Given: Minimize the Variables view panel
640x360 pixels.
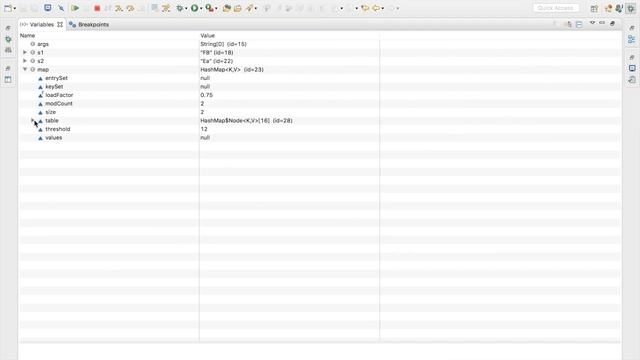Looking at the screenshot, I should click(602, 23).
